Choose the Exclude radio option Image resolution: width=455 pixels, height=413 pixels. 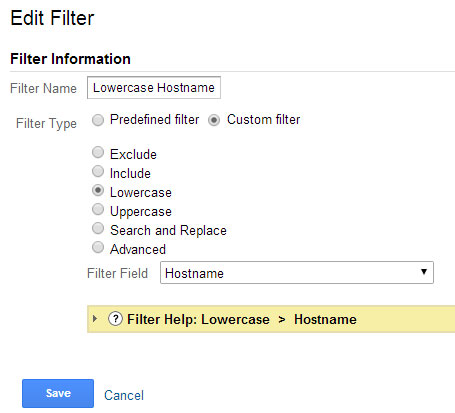coord(98,152)
